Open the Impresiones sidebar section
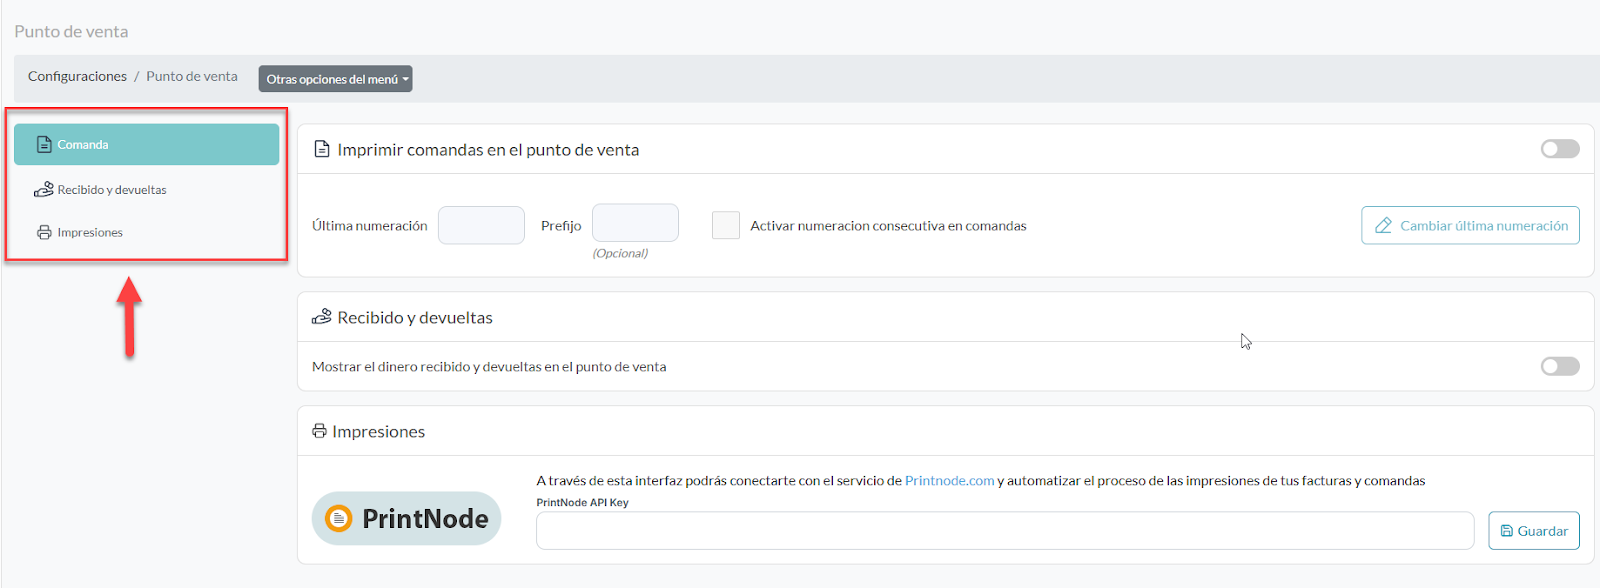 tap(90, 233)
